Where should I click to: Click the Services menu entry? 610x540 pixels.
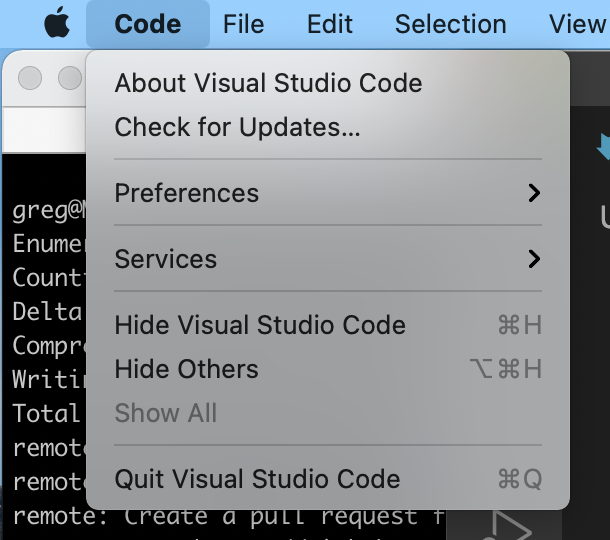point(166,259)
